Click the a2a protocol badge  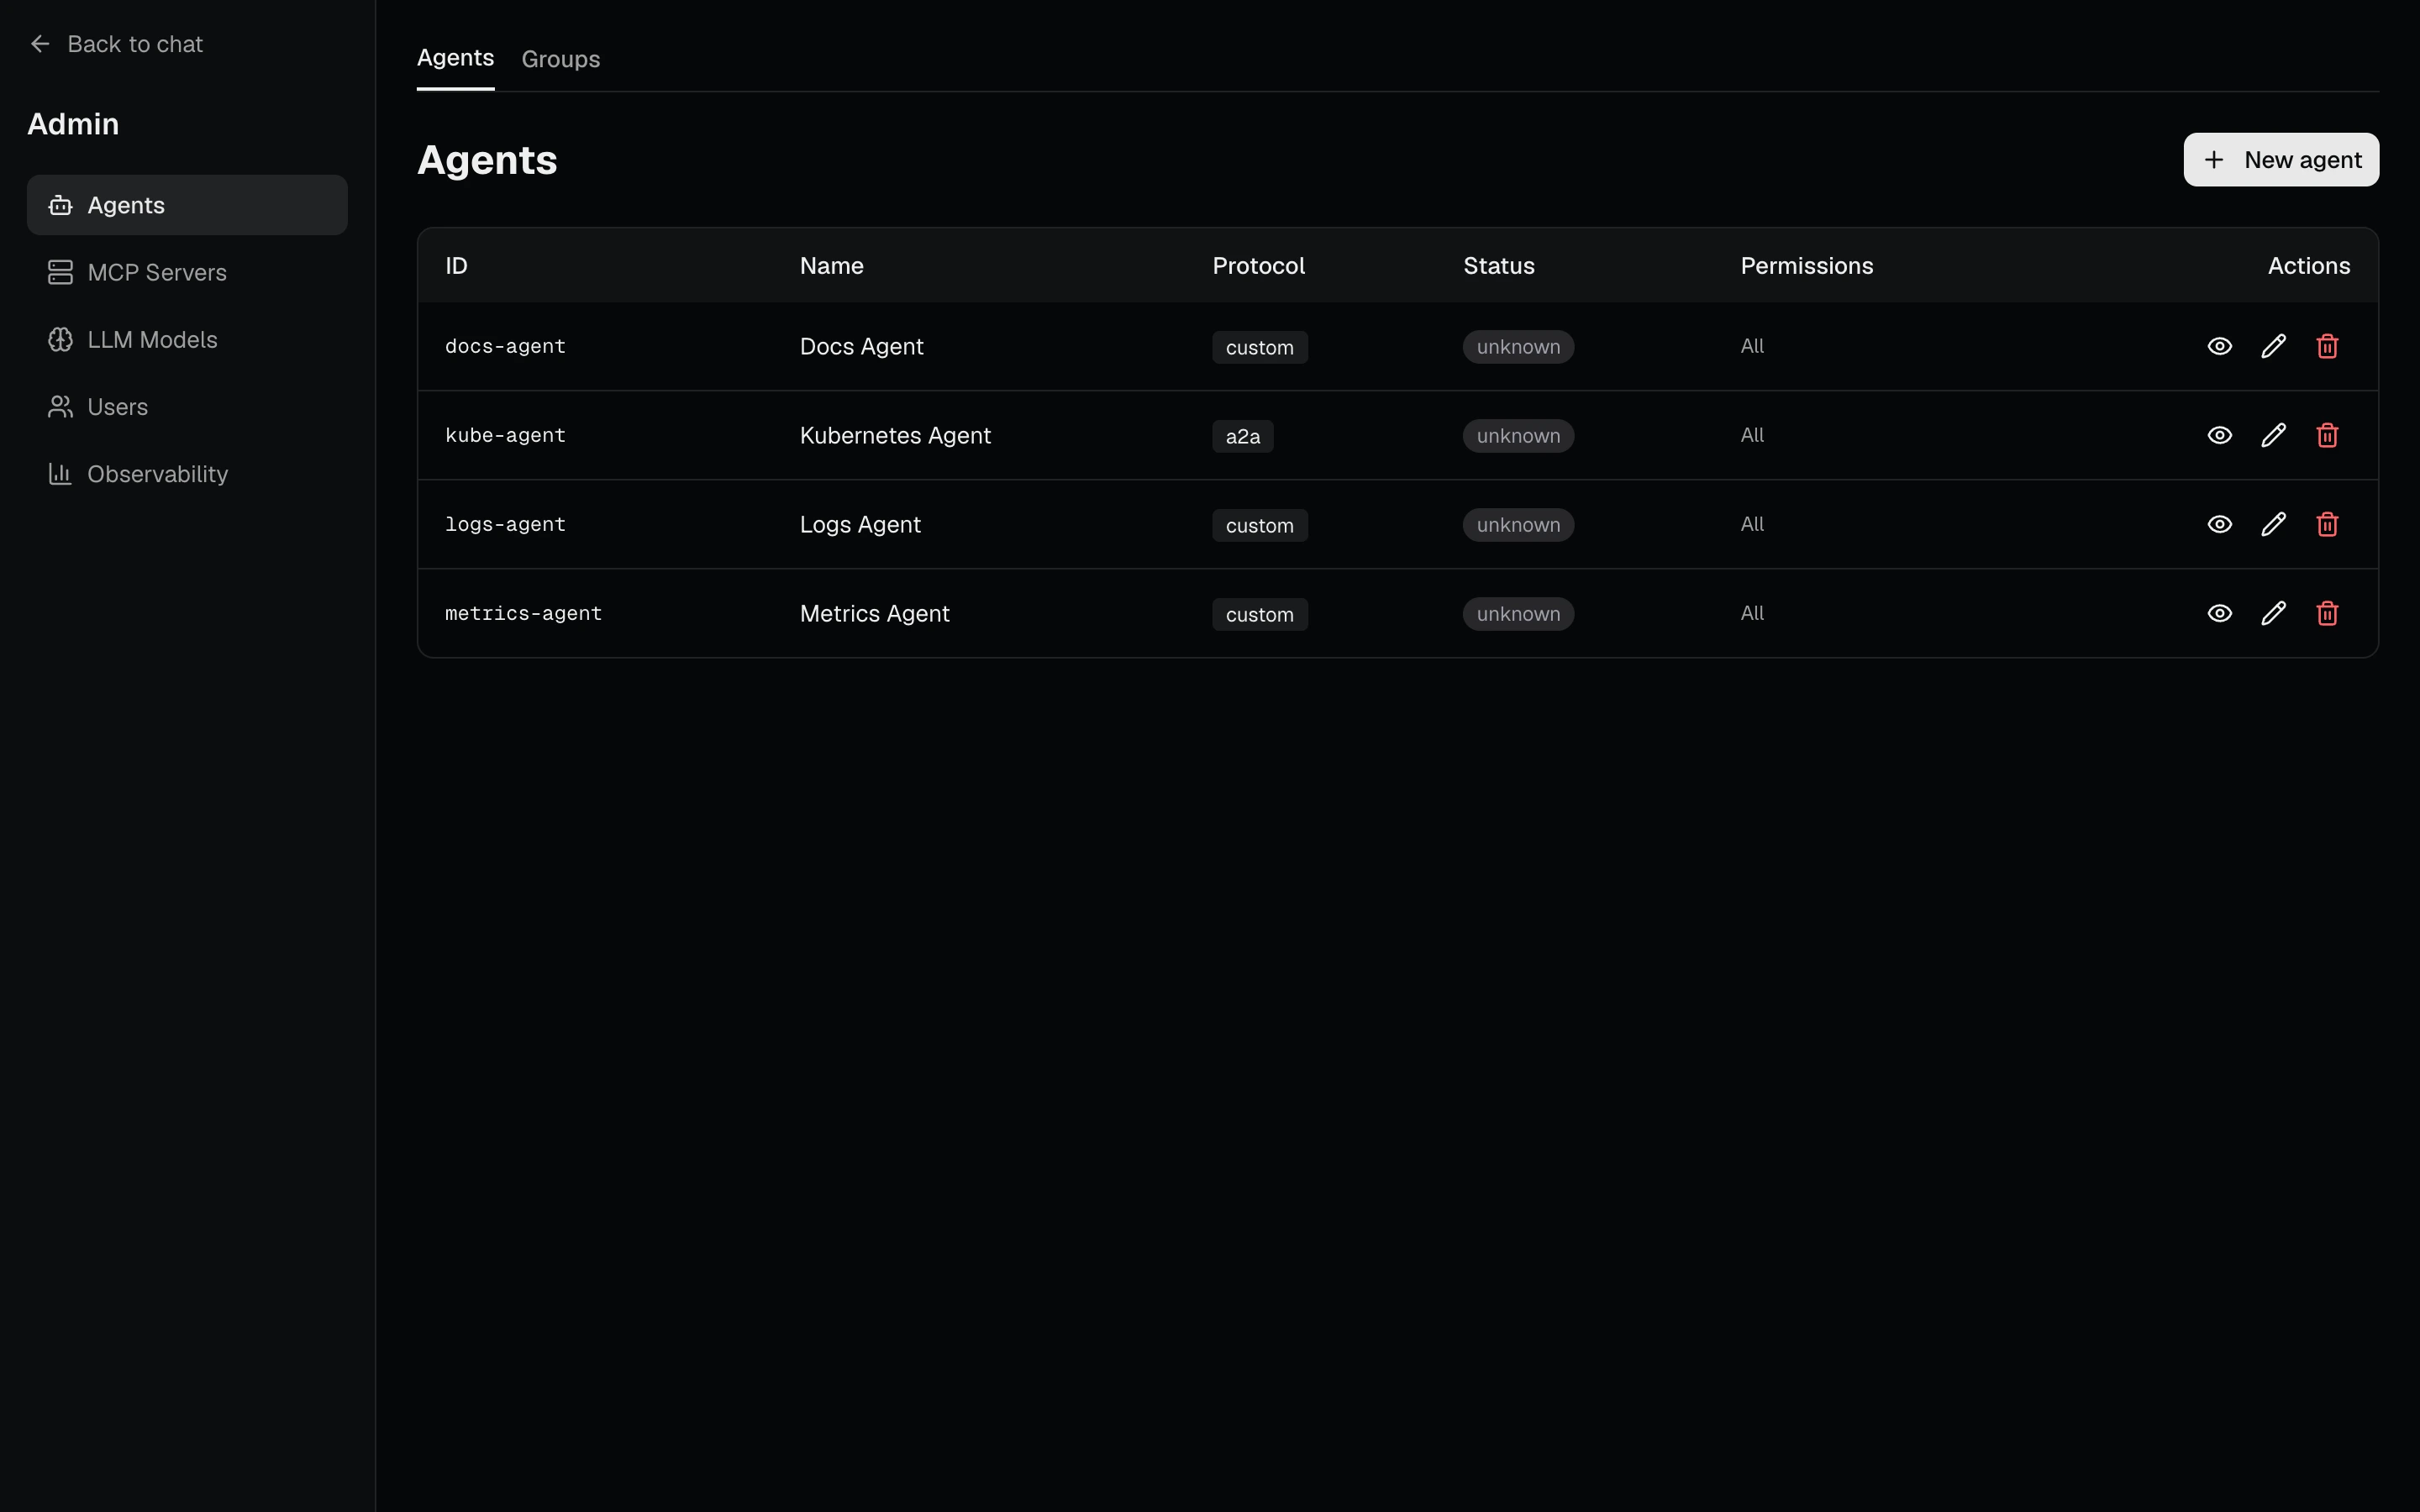coord(1242,436)
